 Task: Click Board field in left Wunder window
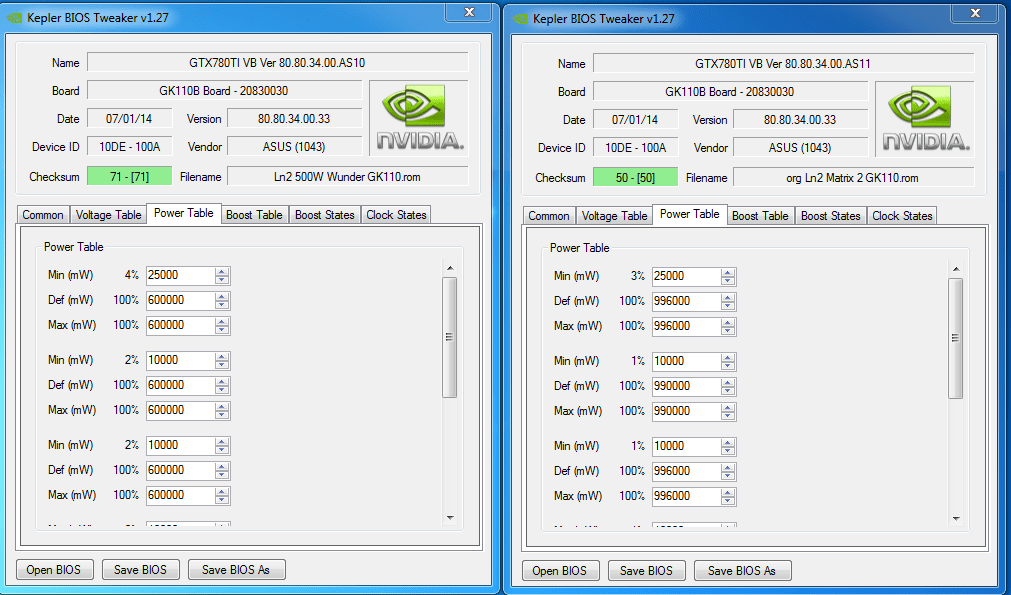[224, 90]
